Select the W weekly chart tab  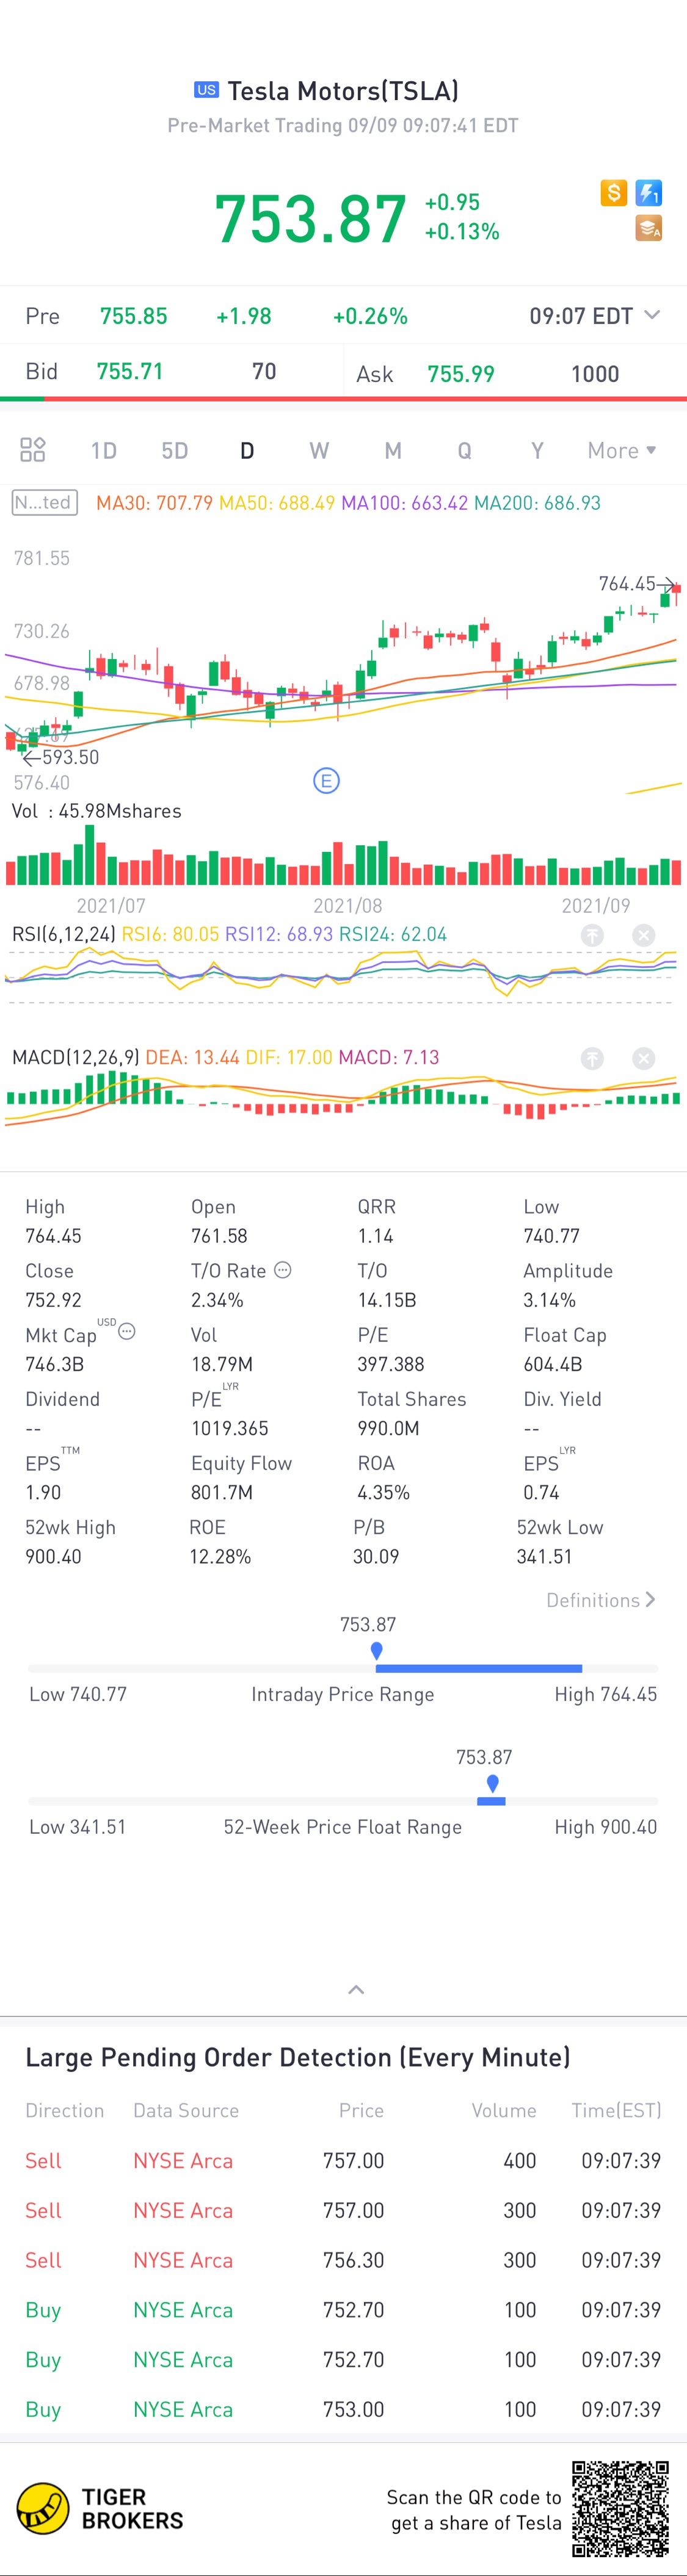click(x=319, y=450)
